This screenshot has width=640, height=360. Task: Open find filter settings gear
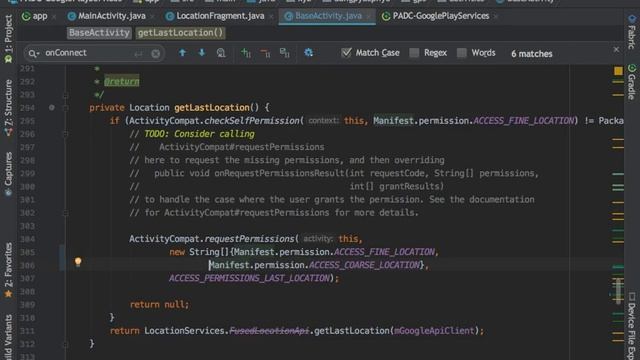[309, 53]
